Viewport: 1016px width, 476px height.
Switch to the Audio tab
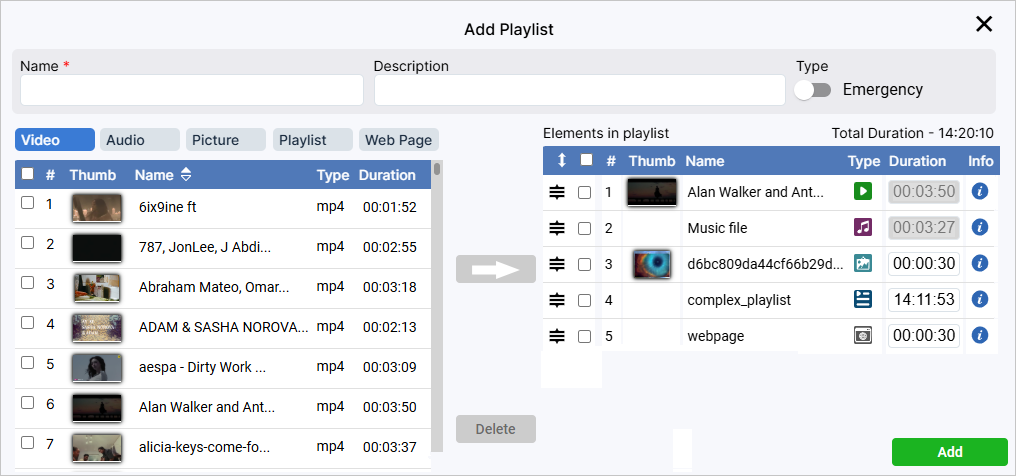[139, 140]
